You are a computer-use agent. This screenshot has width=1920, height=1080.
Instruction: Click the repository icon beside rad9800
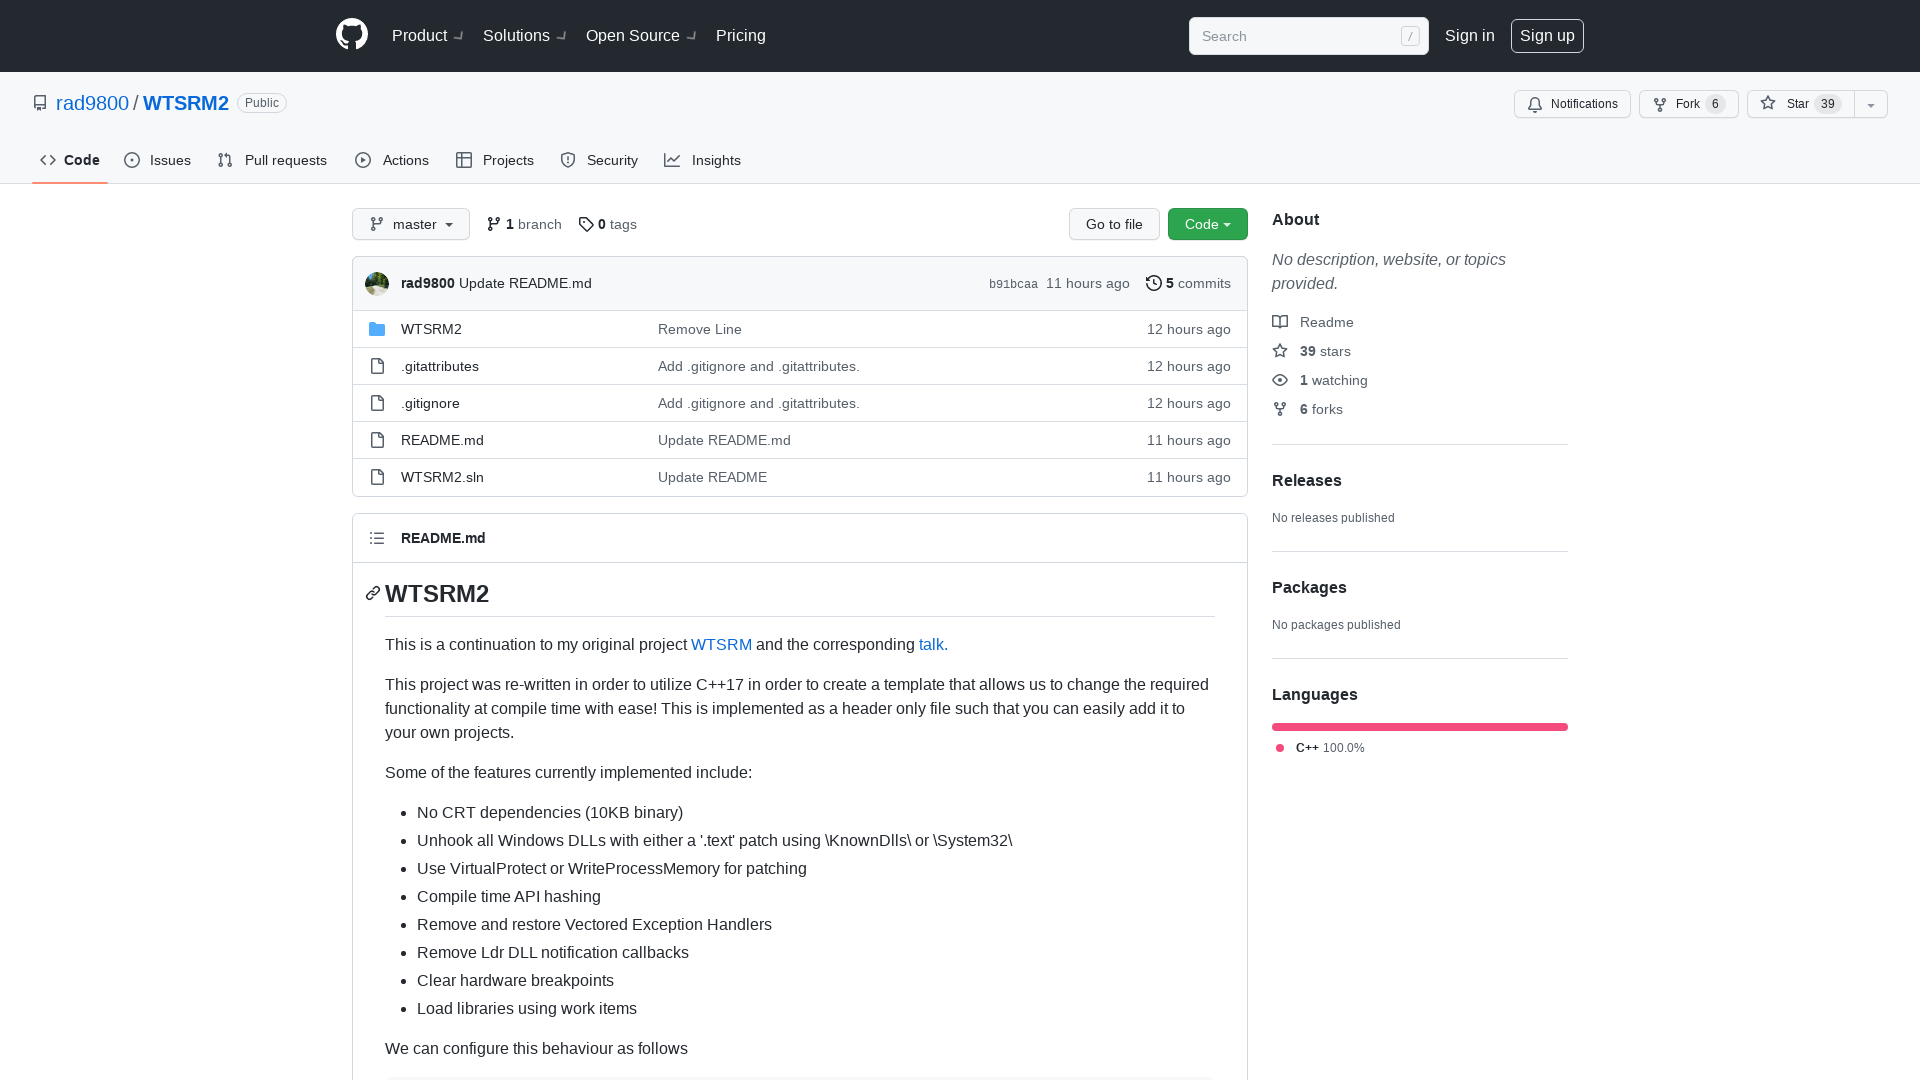tap(40, 103)
